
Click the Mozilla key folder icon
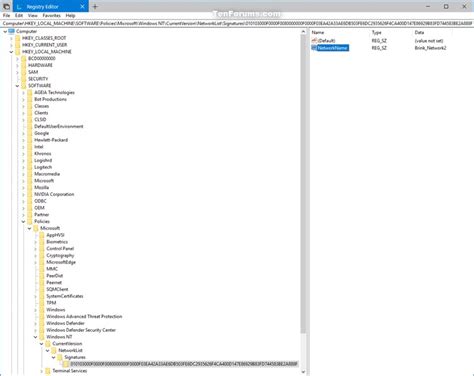pos(30,187)
